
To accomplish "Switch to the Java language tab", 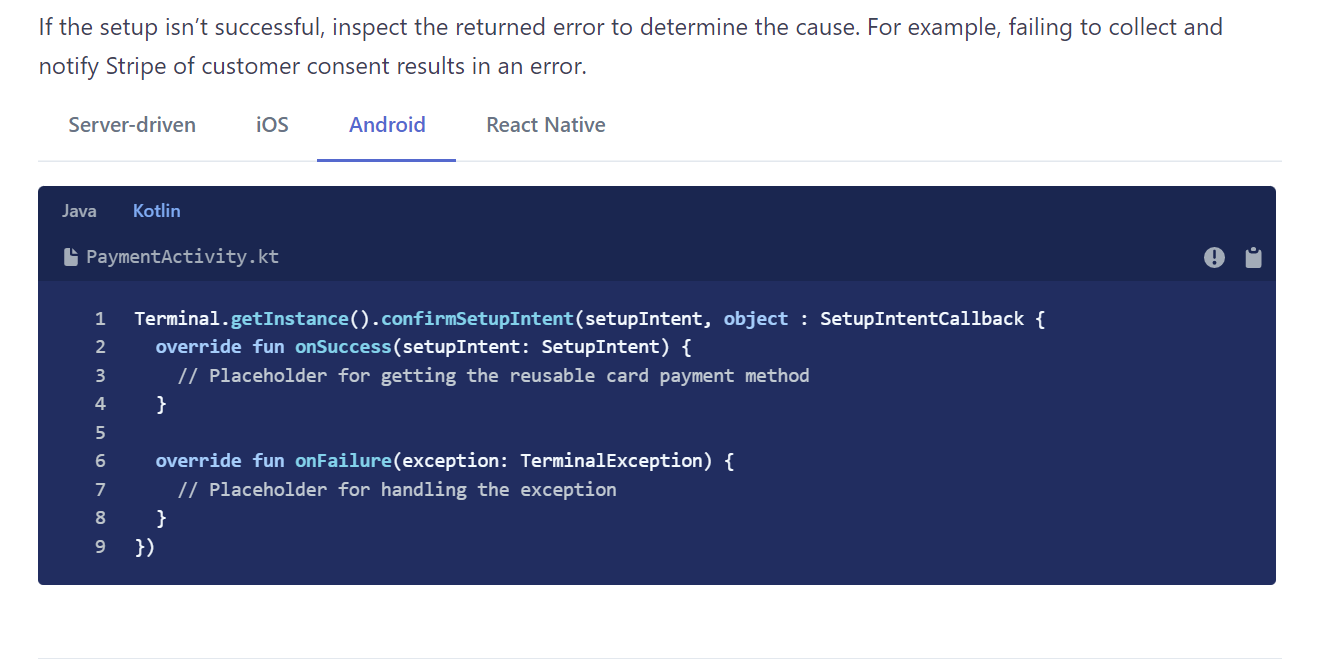I will (x=79, y=210).
